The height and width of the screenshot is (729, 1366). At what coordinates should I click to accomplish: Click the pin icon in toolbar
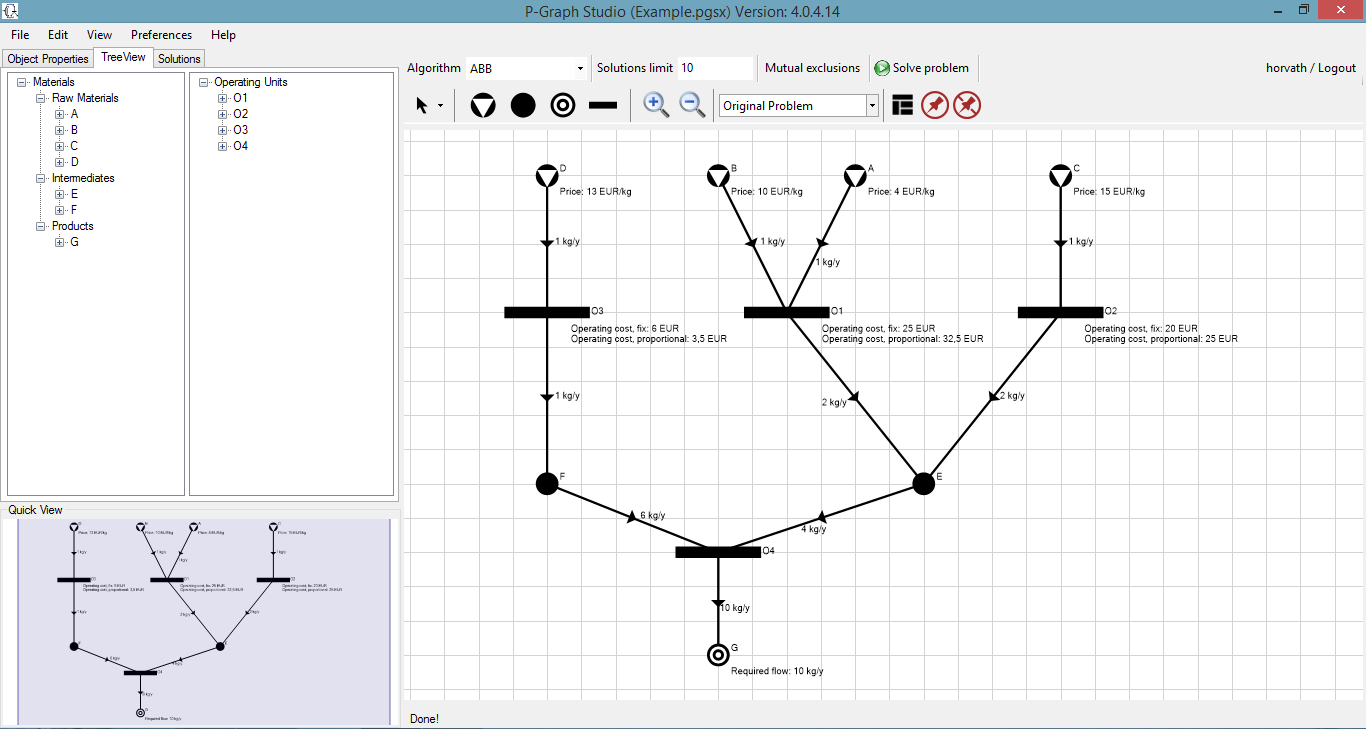click(934, 105)
